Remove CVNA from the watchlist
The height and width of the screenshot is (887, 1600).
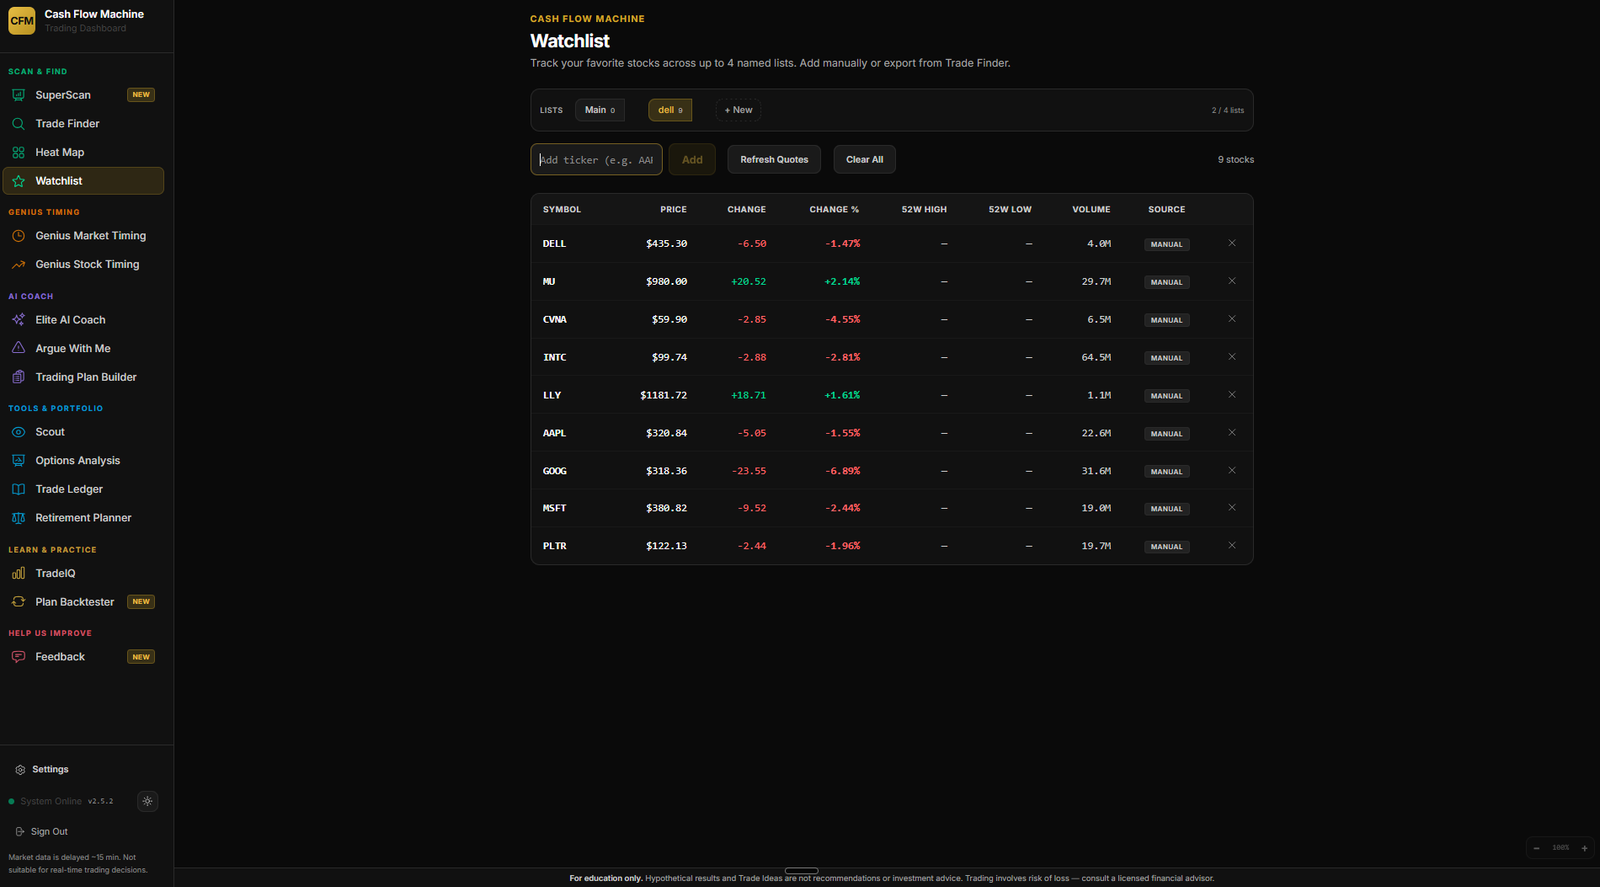(x=1232, y=319)
